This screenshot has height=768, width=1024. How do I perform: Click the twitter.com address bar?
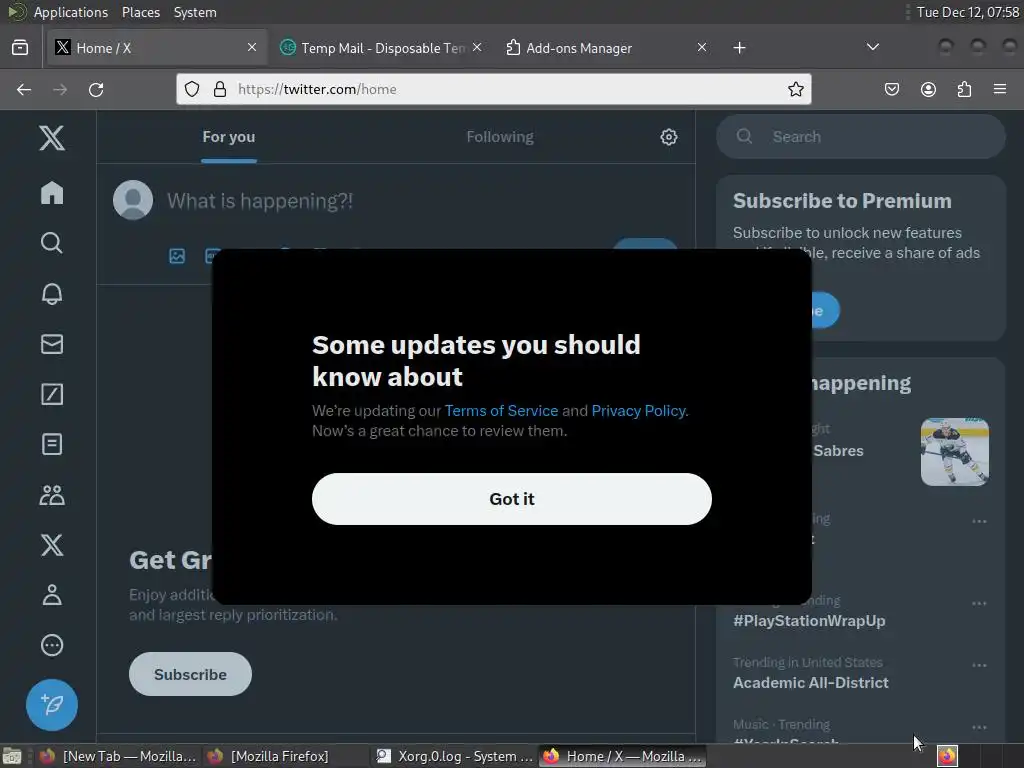point(494,89)
